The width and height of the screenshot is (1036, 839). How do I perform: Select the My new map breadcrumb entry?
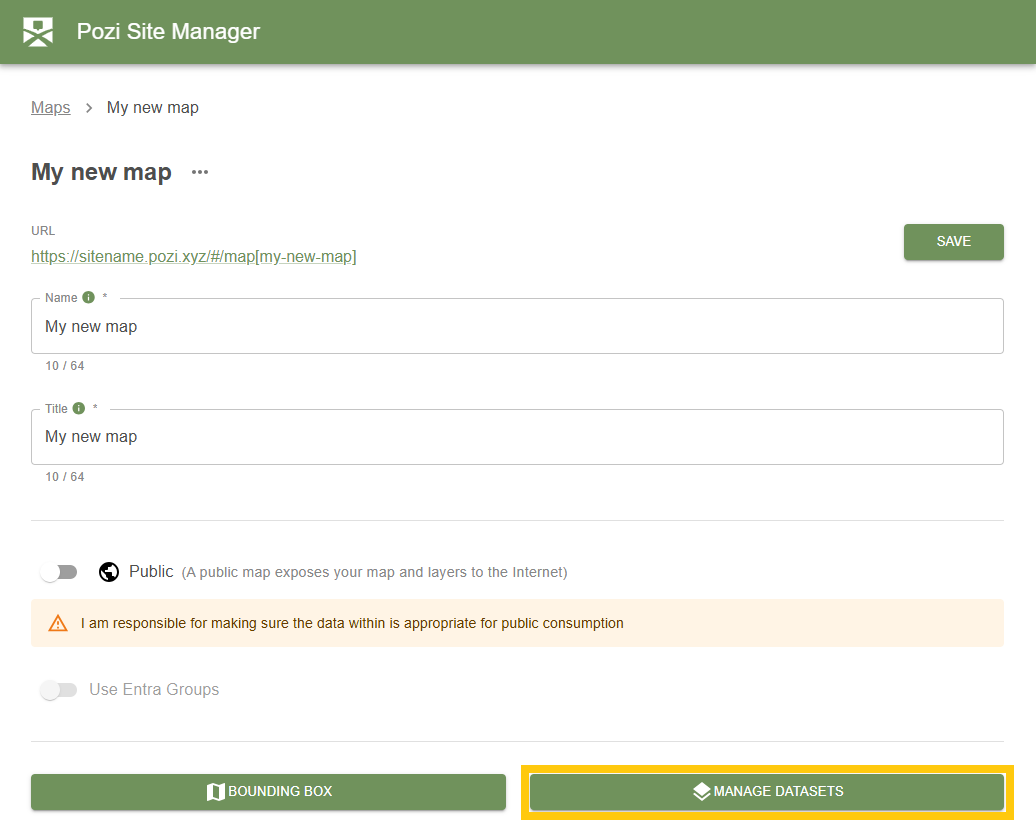pos(152,107)
